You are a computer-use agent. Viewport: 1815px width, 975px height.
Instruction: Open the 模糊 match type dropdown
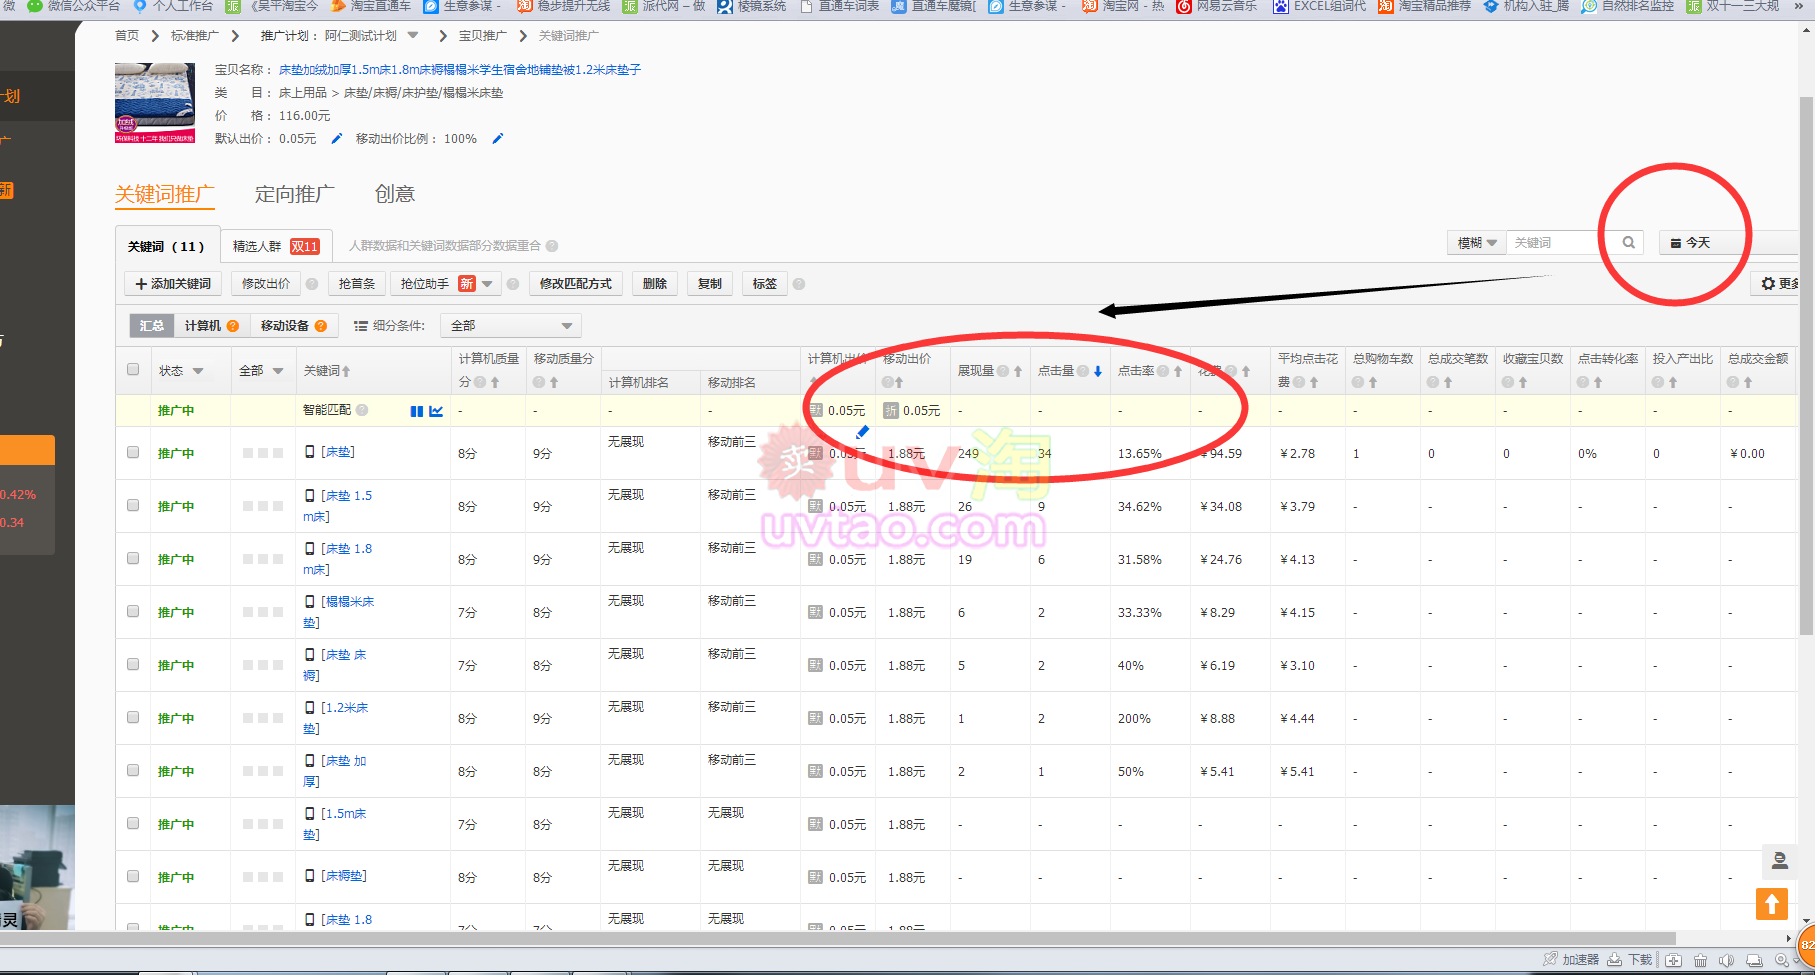[1476, 243]
